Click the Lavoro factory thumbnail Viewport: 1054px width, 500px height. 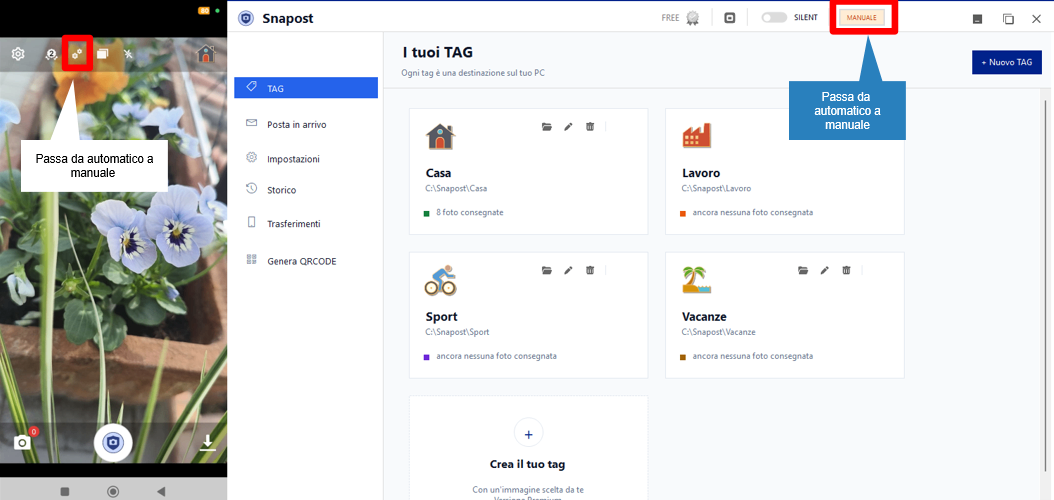tap(696, 136)
